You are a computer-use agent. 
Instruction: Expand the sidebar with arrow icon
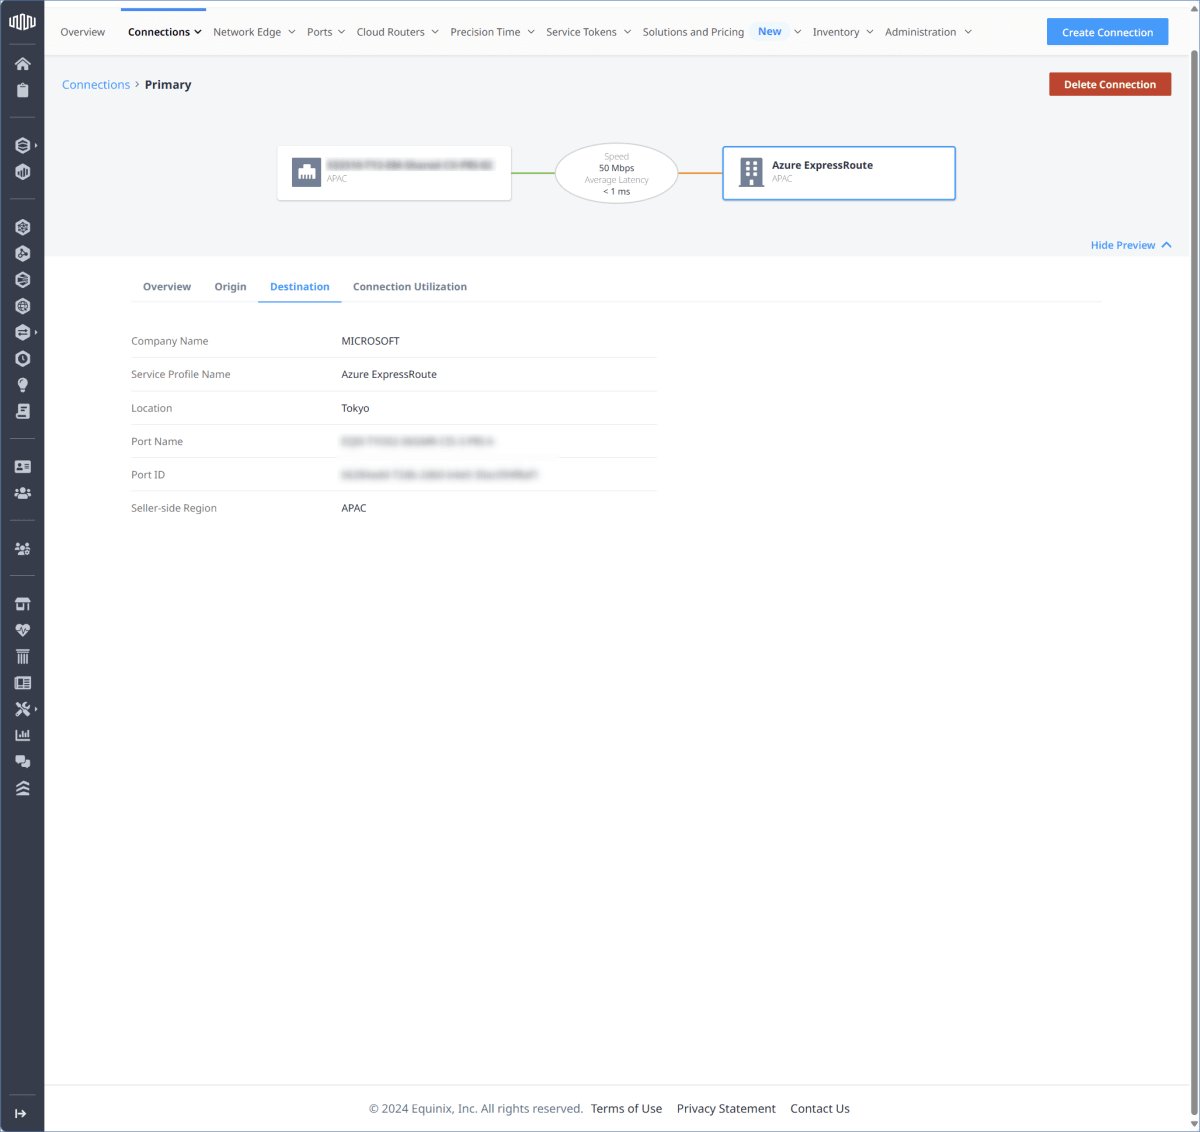point(21,1114)
